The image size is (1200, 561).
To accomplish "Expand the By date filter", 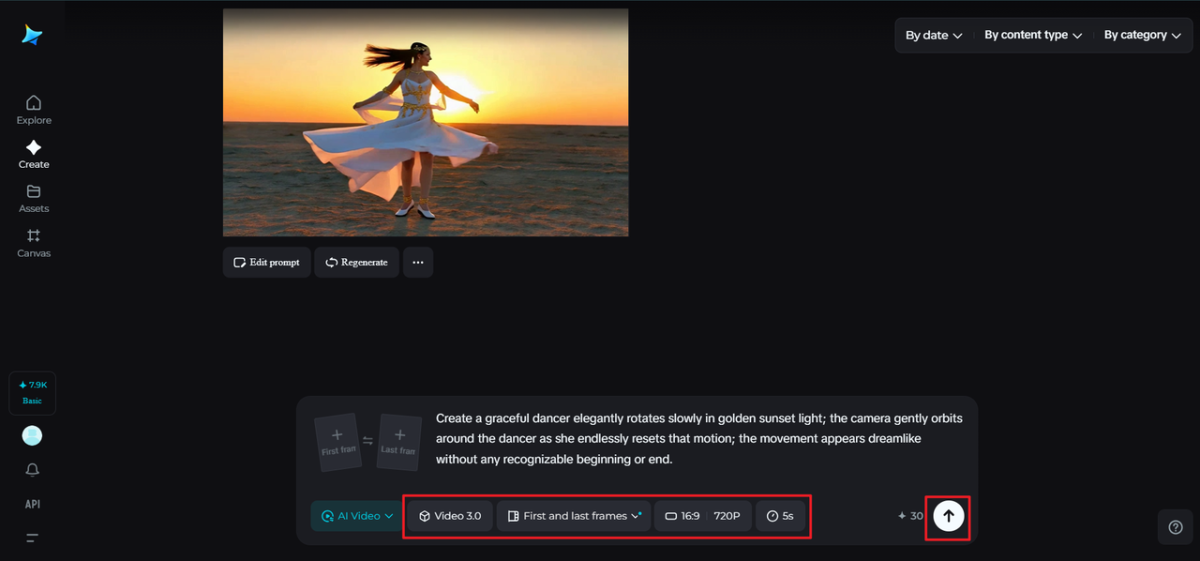I will click(934, 35).
